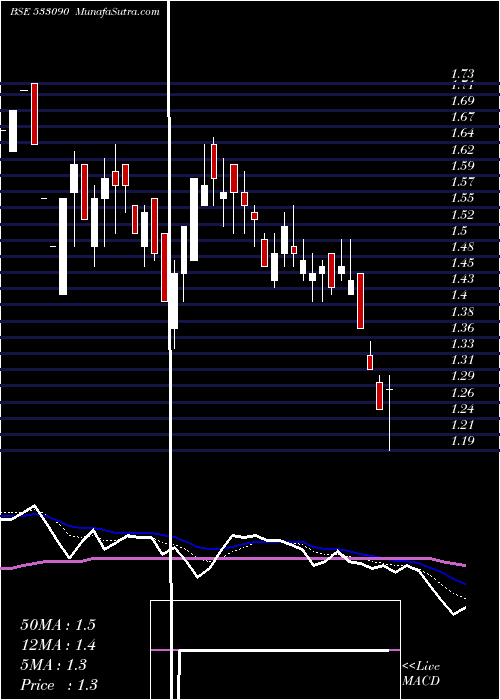Screen dimensions: 500x700
Task: Select the tallest red candle near 1.71
Action: click(34, 114)
